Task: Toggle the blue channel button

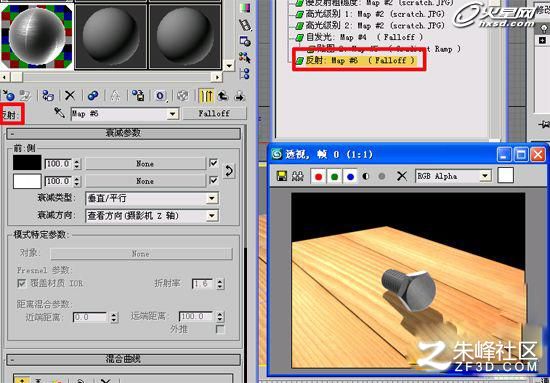Action: 350,176
